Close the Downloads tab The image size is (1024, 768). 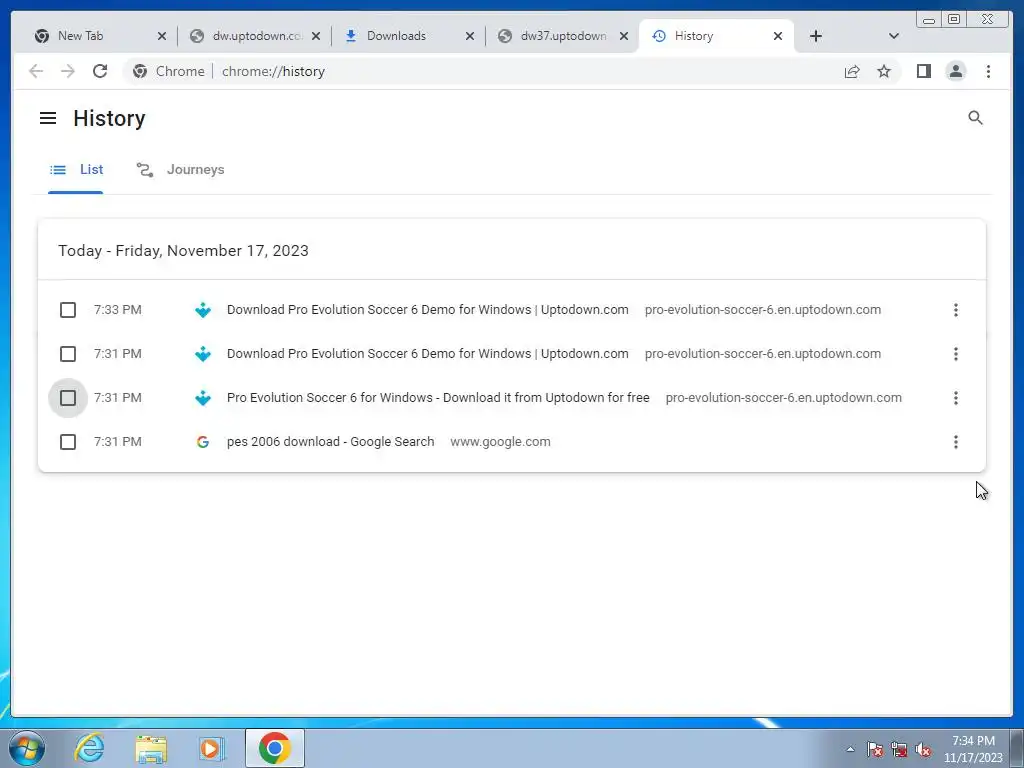470,36
